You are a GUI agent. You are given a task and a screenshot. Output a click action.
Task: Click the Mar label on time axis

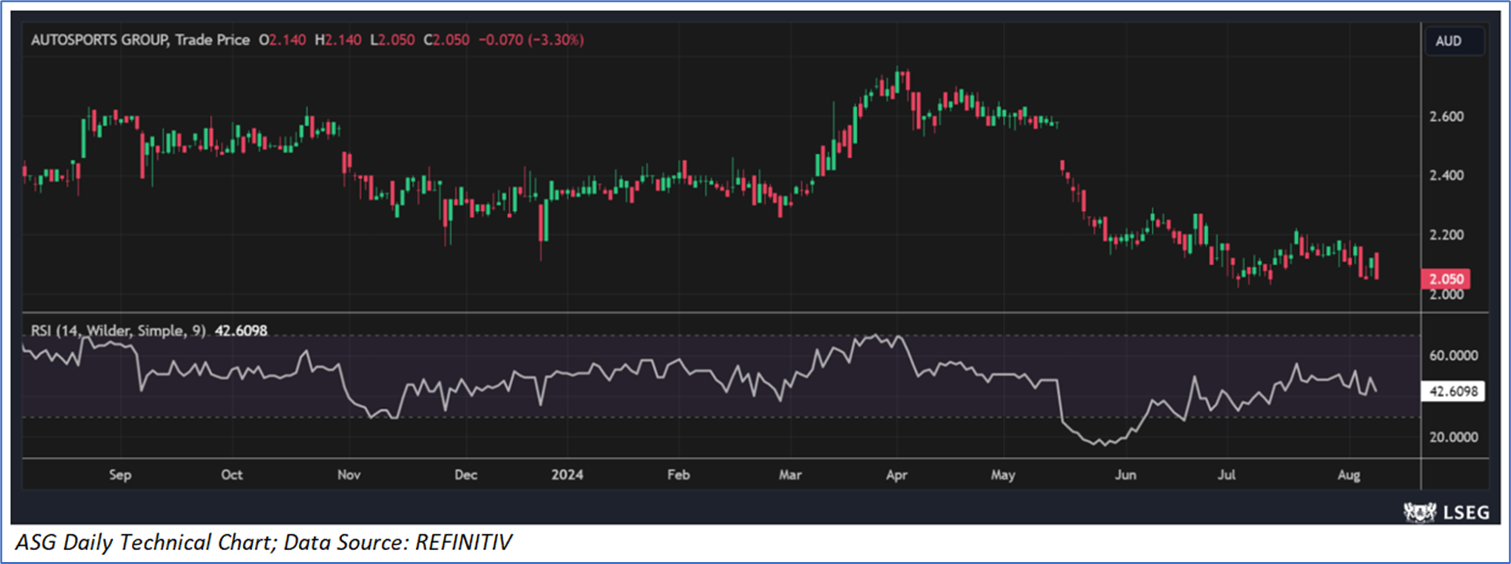coord(791,475)
